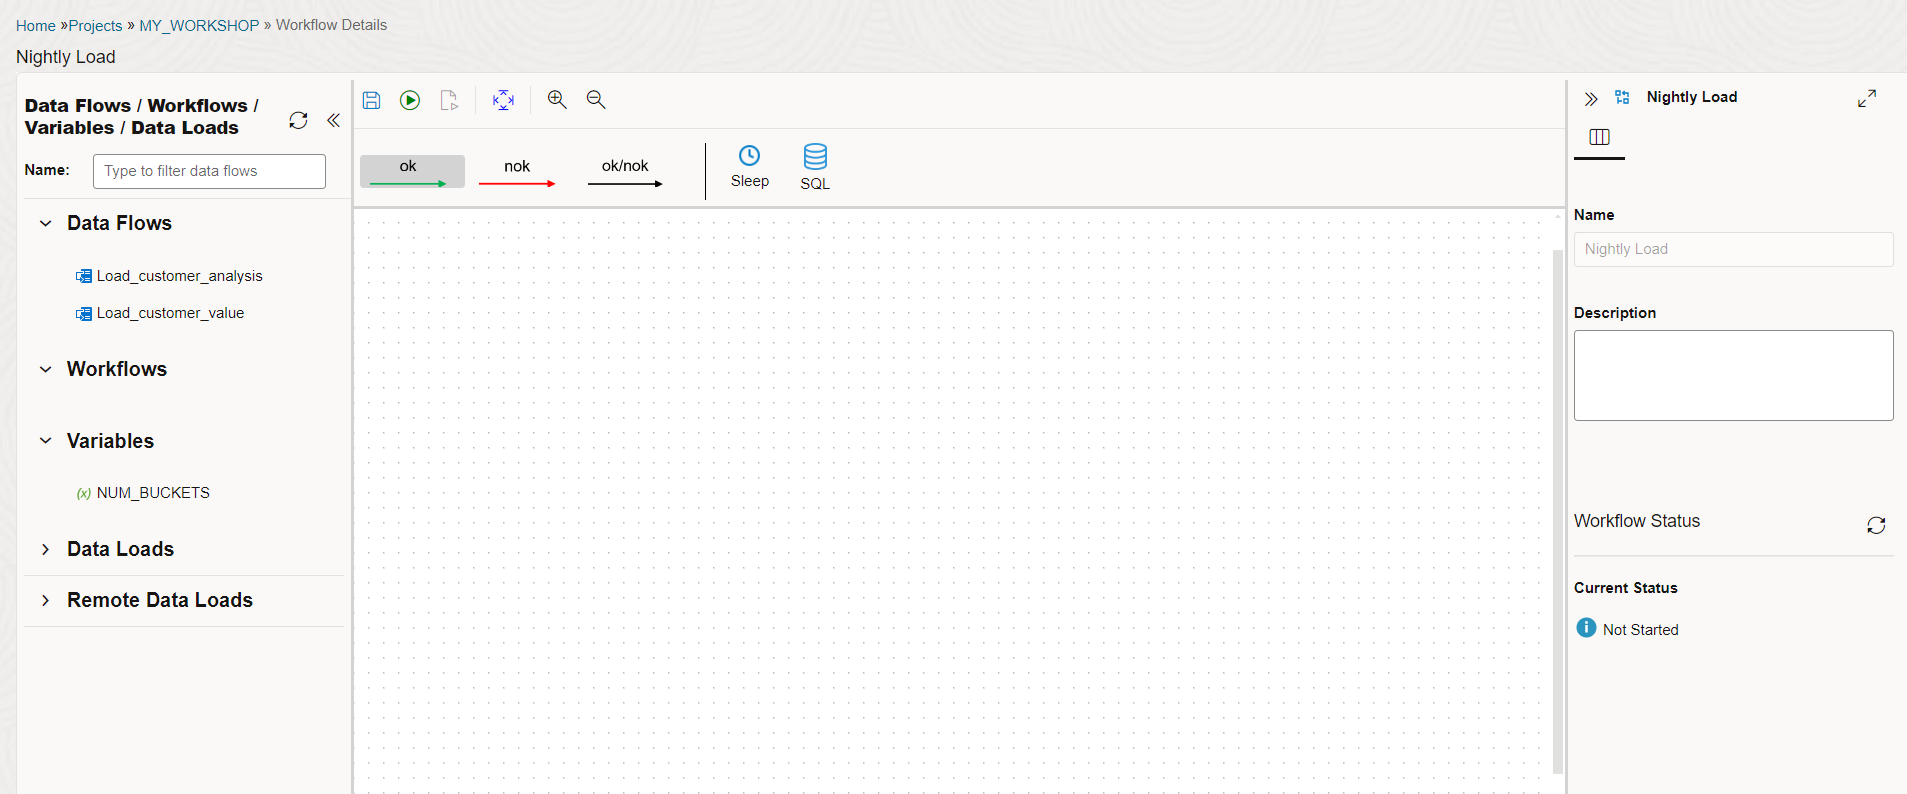Fit the canvas with the auto-layout icon
Image resolution: width=1907 pixels, height=794 pixels.
(503, 100)
